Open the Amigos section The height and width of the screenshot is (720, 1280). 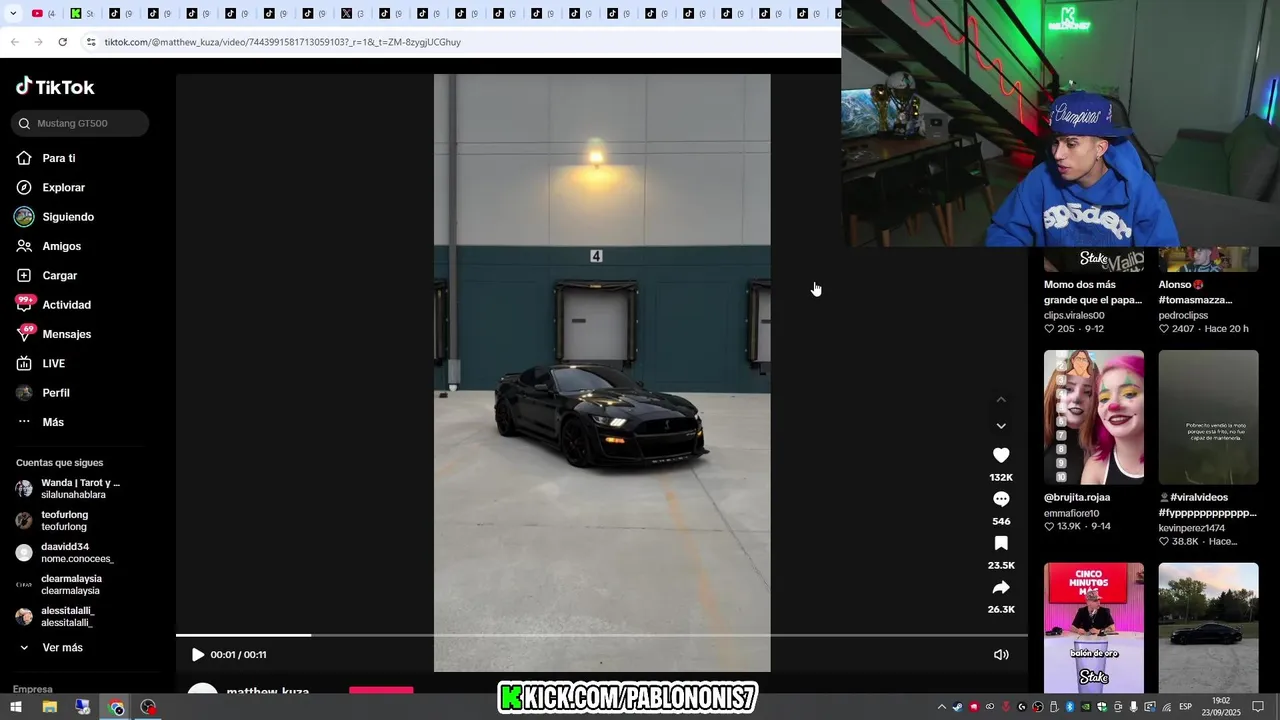(62, 246)
